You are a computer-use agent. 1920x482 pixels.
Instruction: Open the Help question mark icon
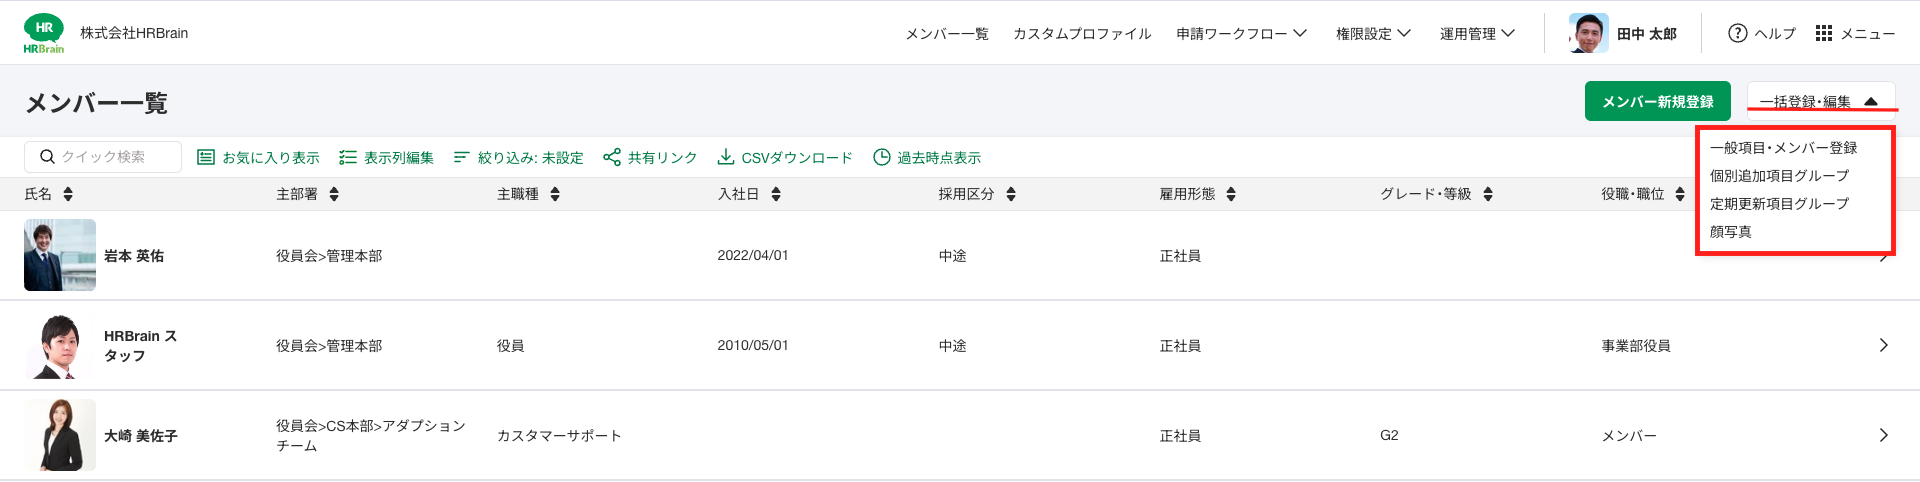coord(1738,33)
